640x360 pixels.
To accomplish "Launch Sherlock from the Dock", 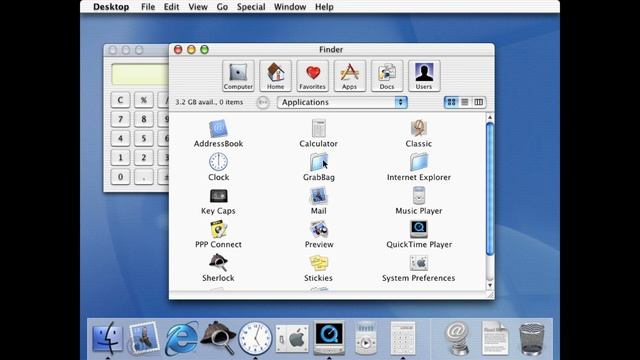I will [x=218, y=338].
